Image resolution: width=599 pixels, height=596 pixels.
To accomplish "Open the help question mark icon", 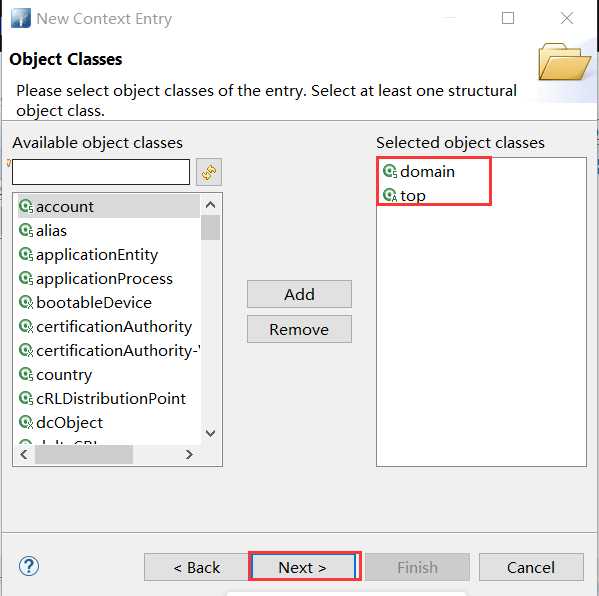I will tap(29, 566).
